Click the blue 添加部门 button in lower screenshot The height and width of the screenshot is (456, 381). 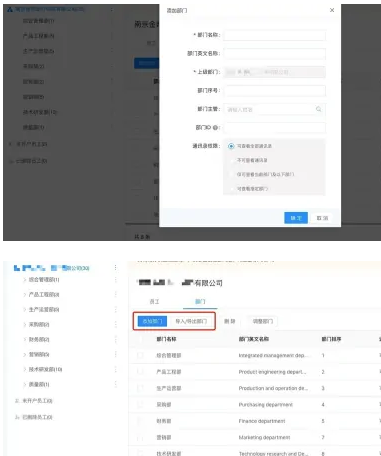pyautogui.click(x=152, y=321)
